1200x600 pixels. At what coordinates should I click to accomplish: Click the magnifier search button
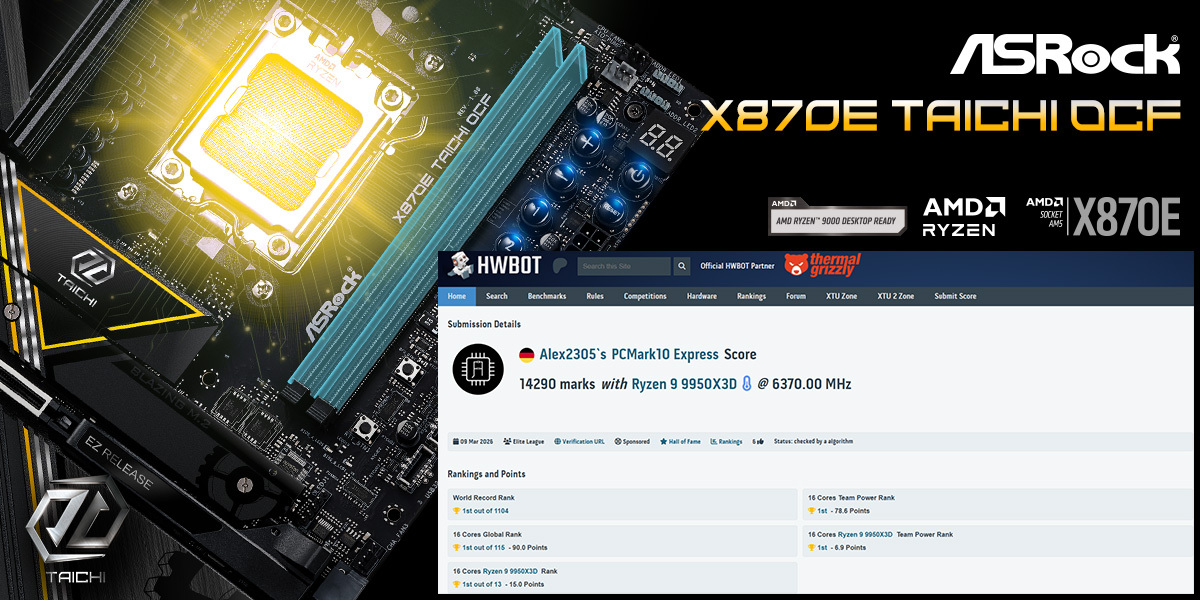tap(682, 266)
